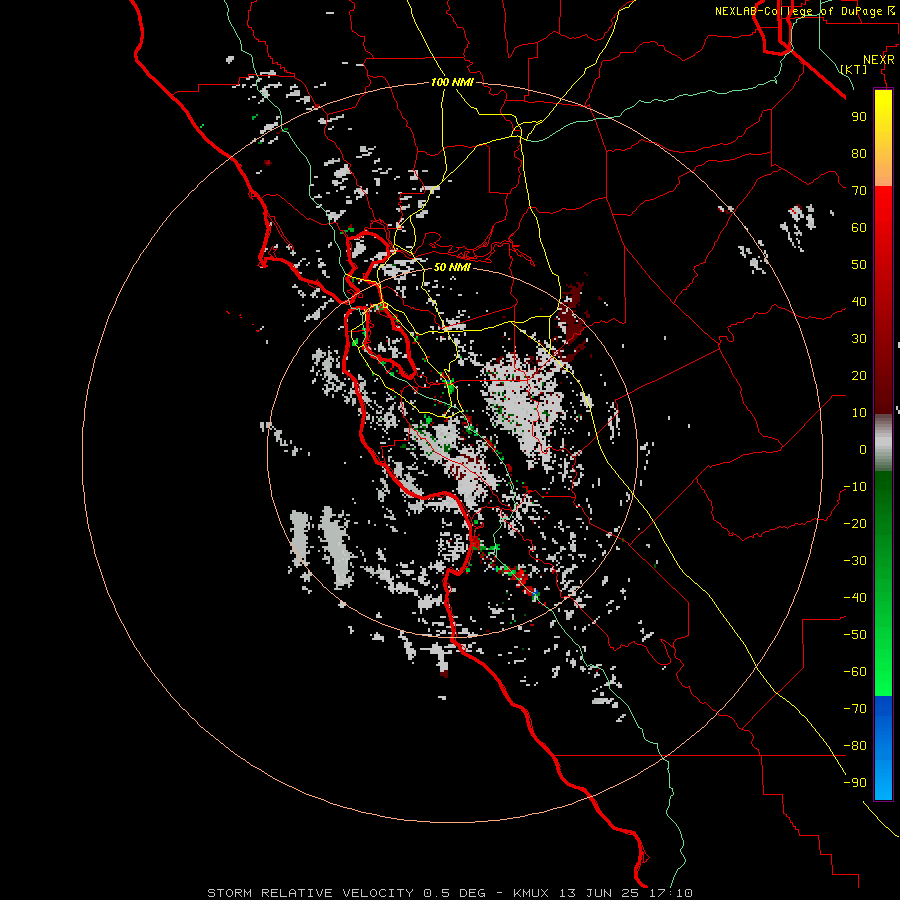Select the 30 value on the velocity scale
Image resolution: width=900 pixels, height=900 pixels.
click(859, 339)
